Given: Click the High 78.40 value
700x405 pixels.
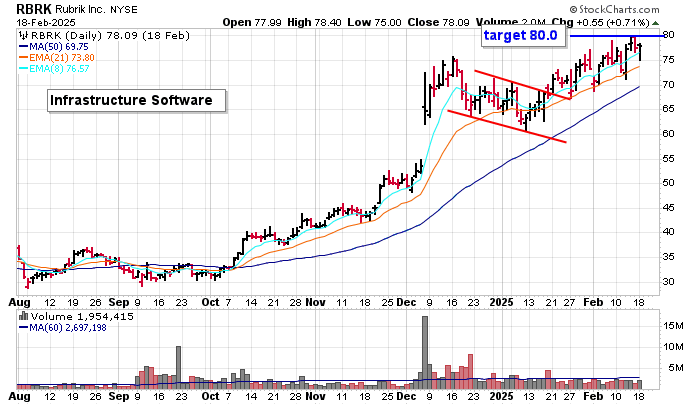Looking at the screenshot, I should coord(315,22).
